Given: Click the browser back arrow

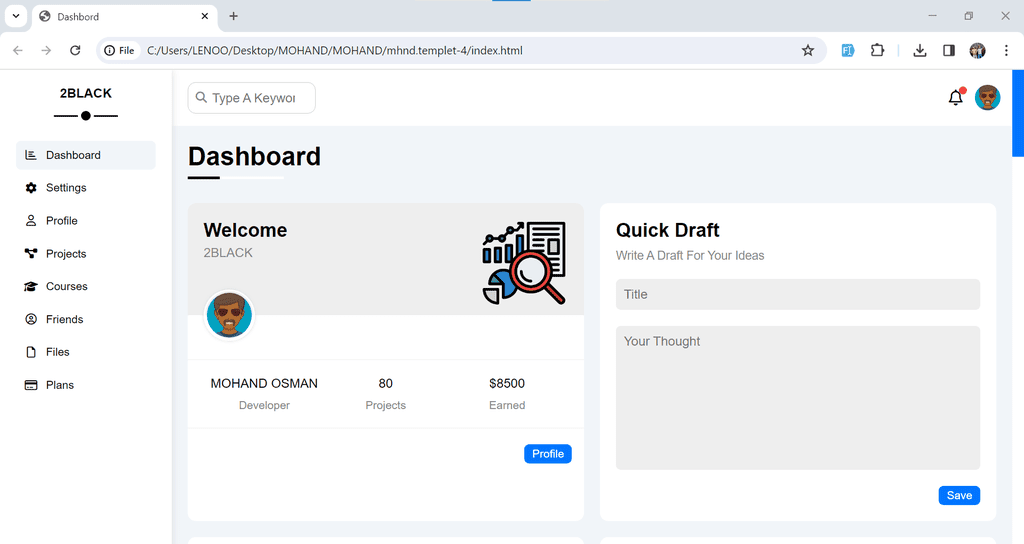Looking at the screenshot, I should click(18, 50).
